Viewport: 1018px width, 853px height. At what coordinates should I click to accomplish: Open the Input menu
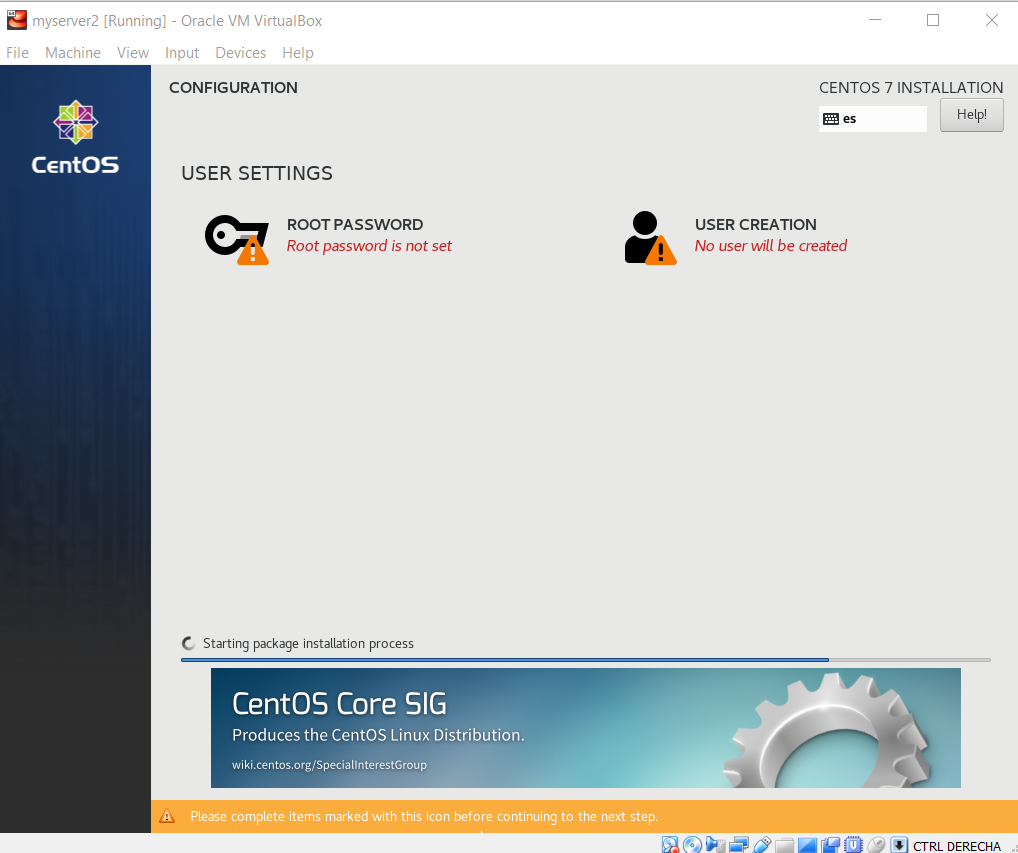[182, 53]
